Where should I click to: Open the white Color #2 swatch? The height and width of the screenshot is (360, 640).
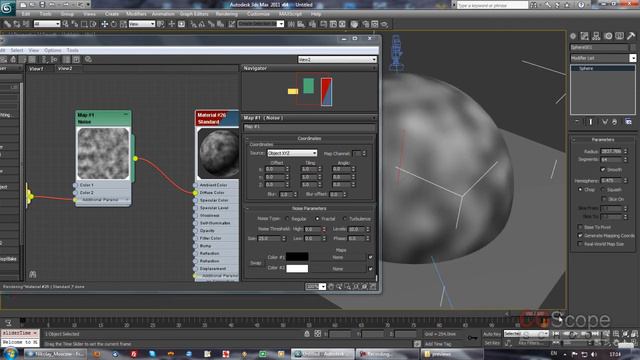[x=297, y=268]
